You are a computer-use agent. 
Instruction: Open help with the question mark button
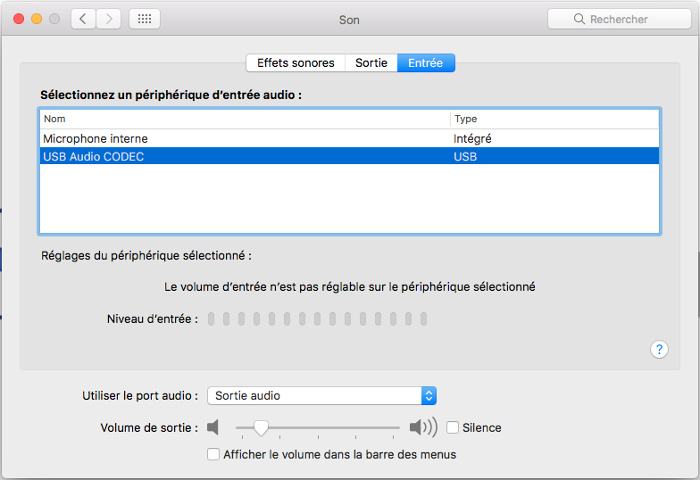pos(659,349)
